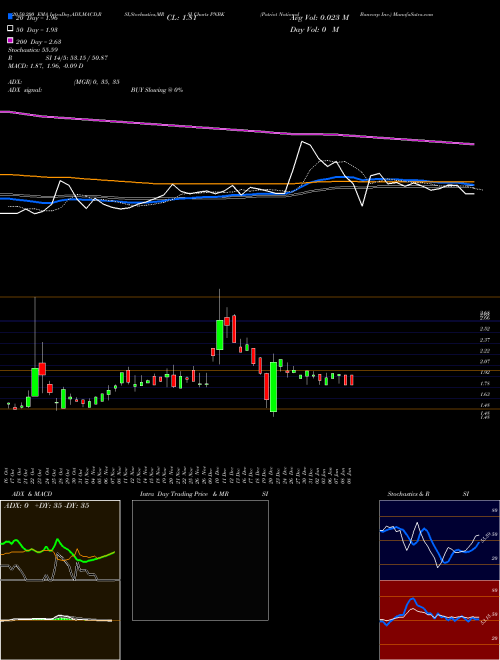The width and height of the screenshot is (500, 660).
Task: Click the 'ADX signal:' label
Action: point(25,90)
